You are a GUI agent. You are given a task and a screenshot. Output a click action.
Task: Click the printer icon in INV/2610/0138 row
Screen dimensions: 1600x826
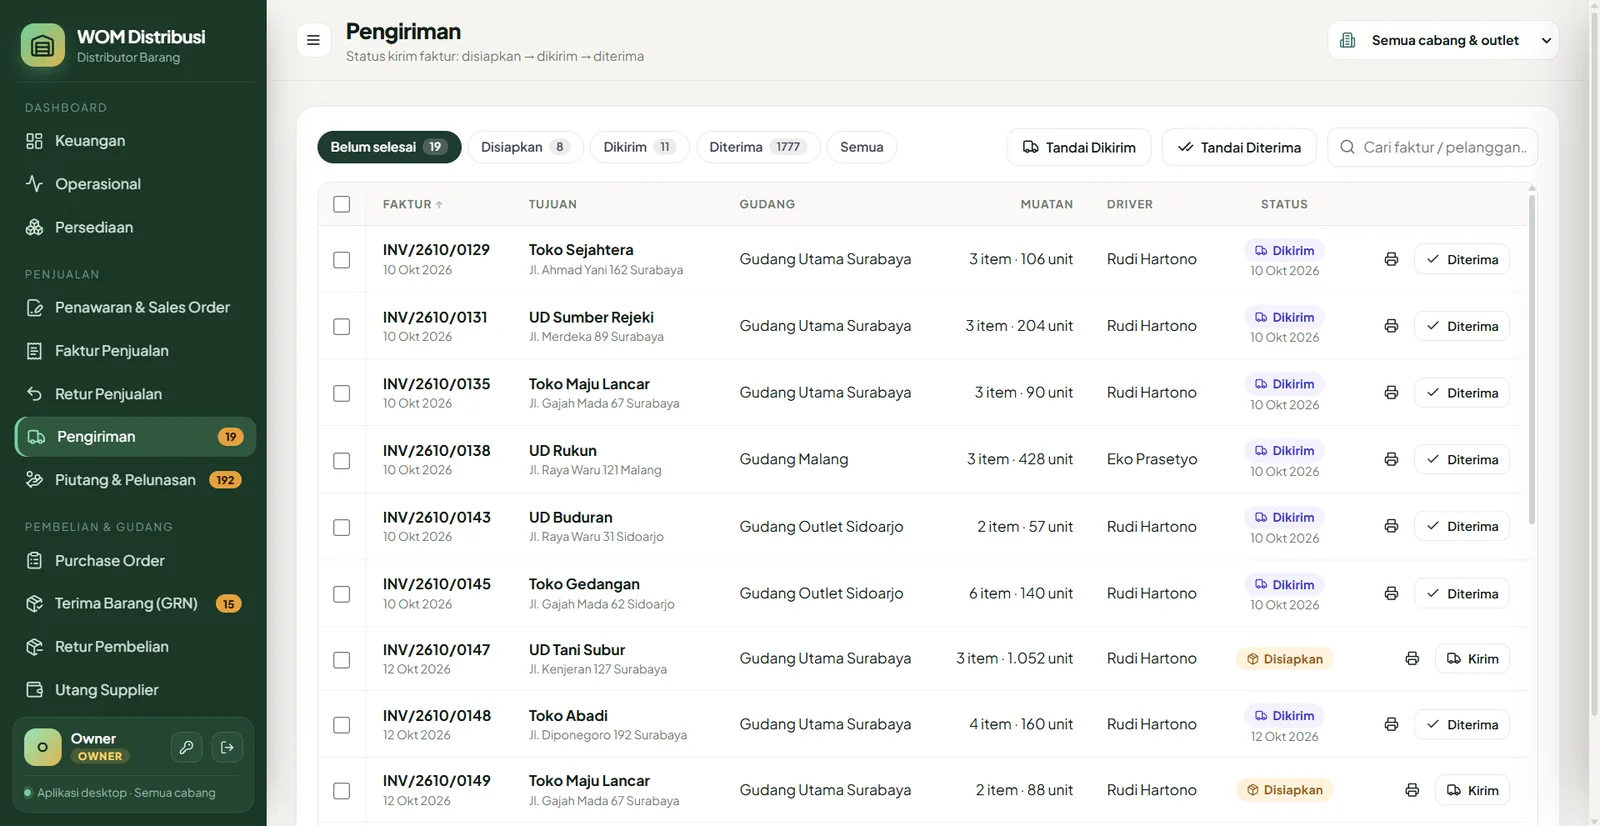click(x=1391, y=459)
